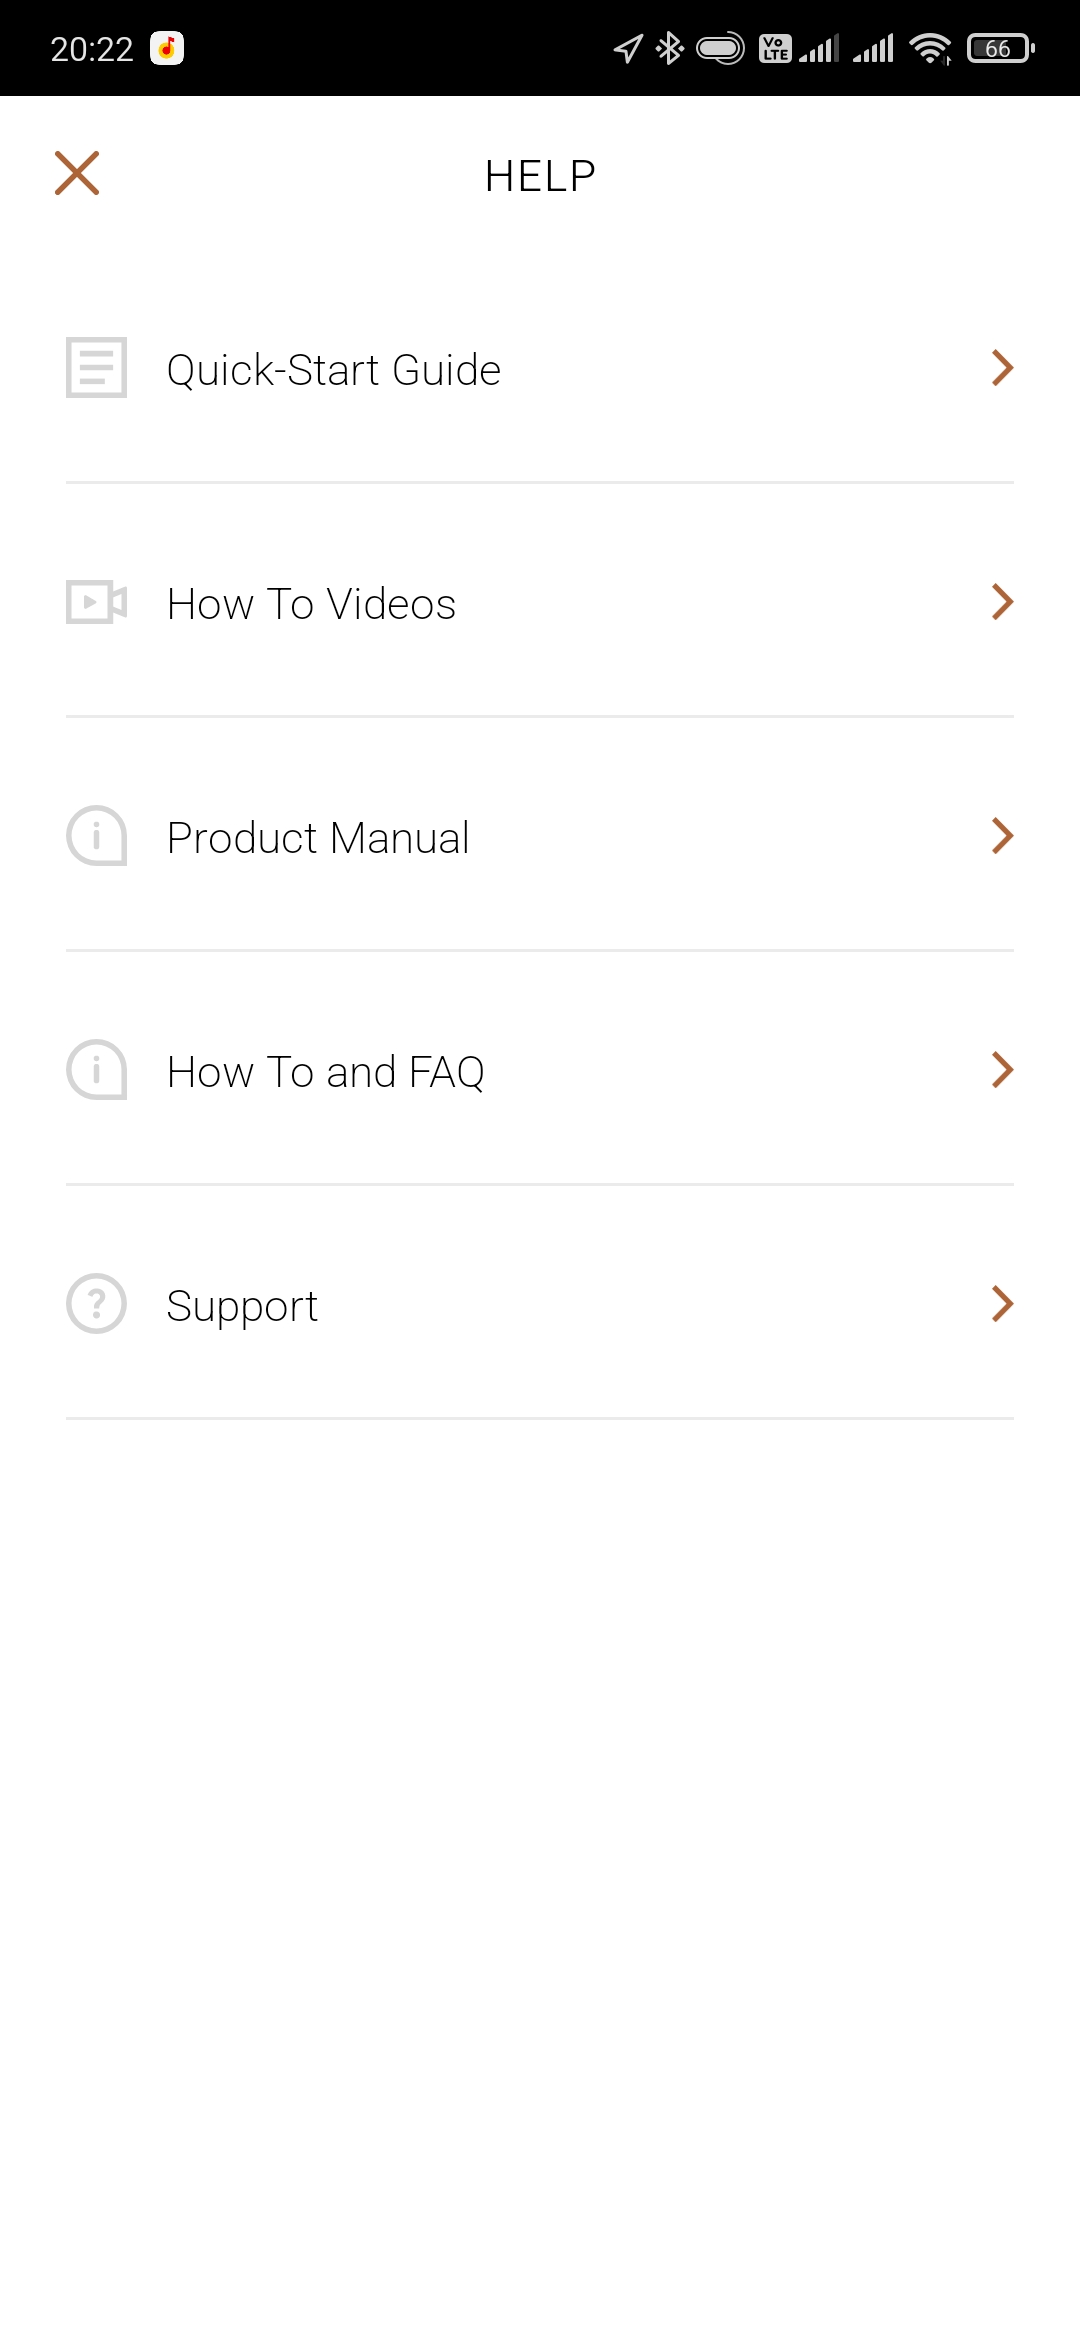This screenshot has width=1080, height=2340.
Task: Open the Product Manual text link
Action: 318,838
